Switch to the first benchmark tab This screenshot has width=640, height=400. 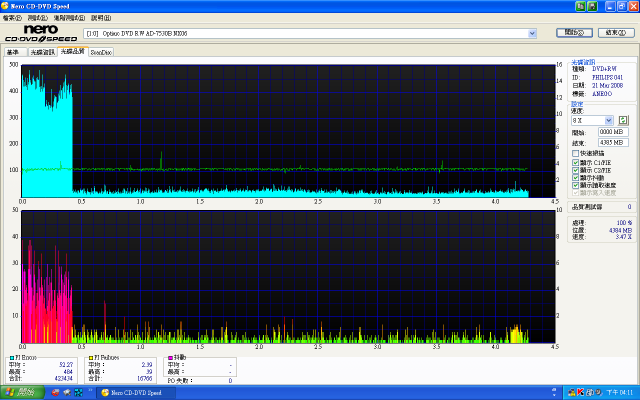click(16, 52)
